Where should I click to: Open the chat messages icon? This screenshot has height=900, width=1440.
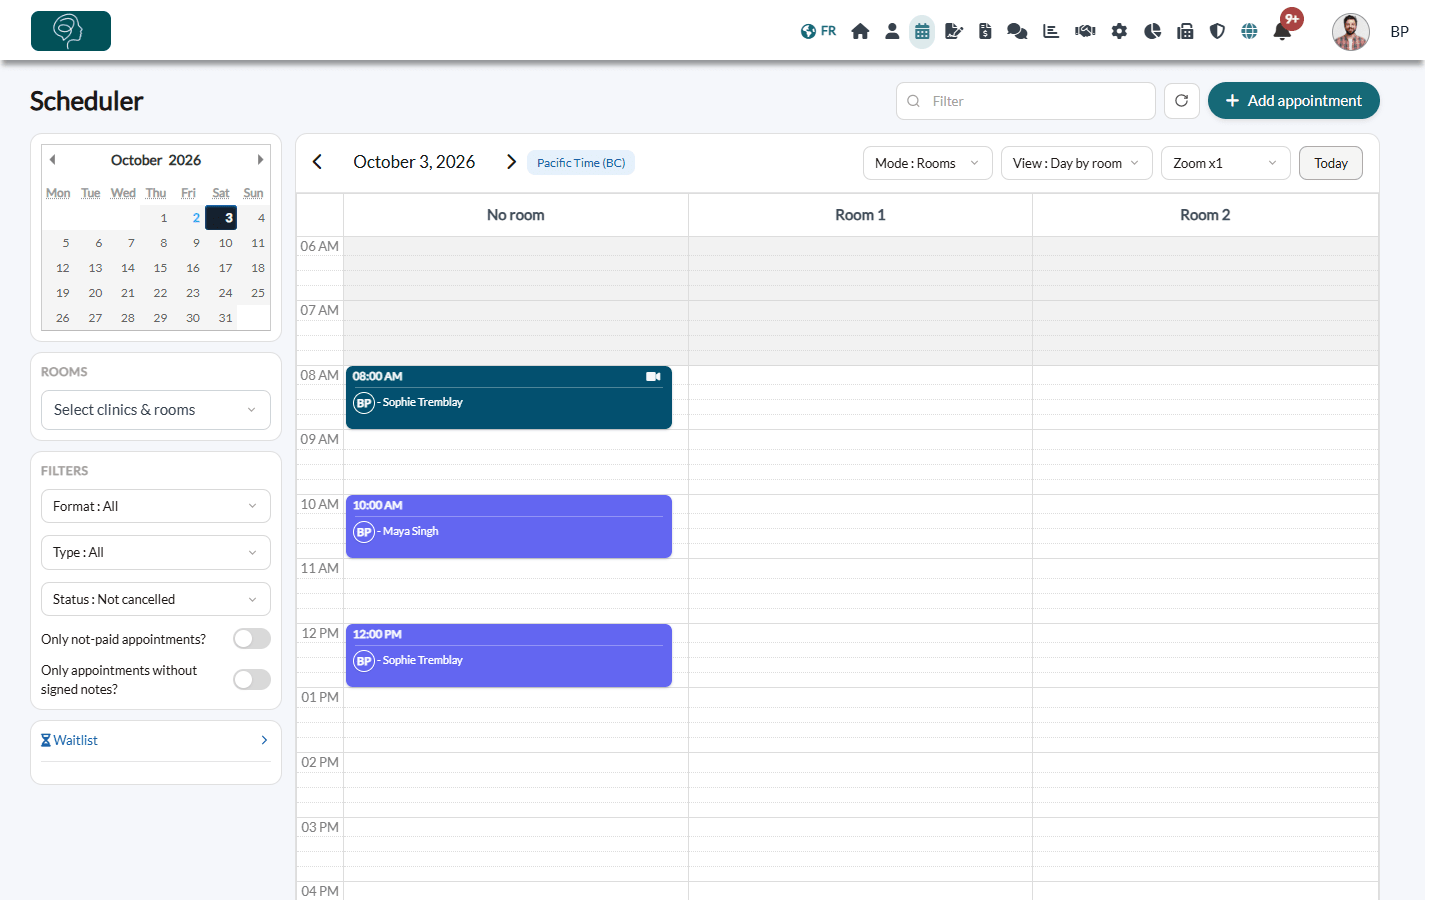click(1017, 31)
